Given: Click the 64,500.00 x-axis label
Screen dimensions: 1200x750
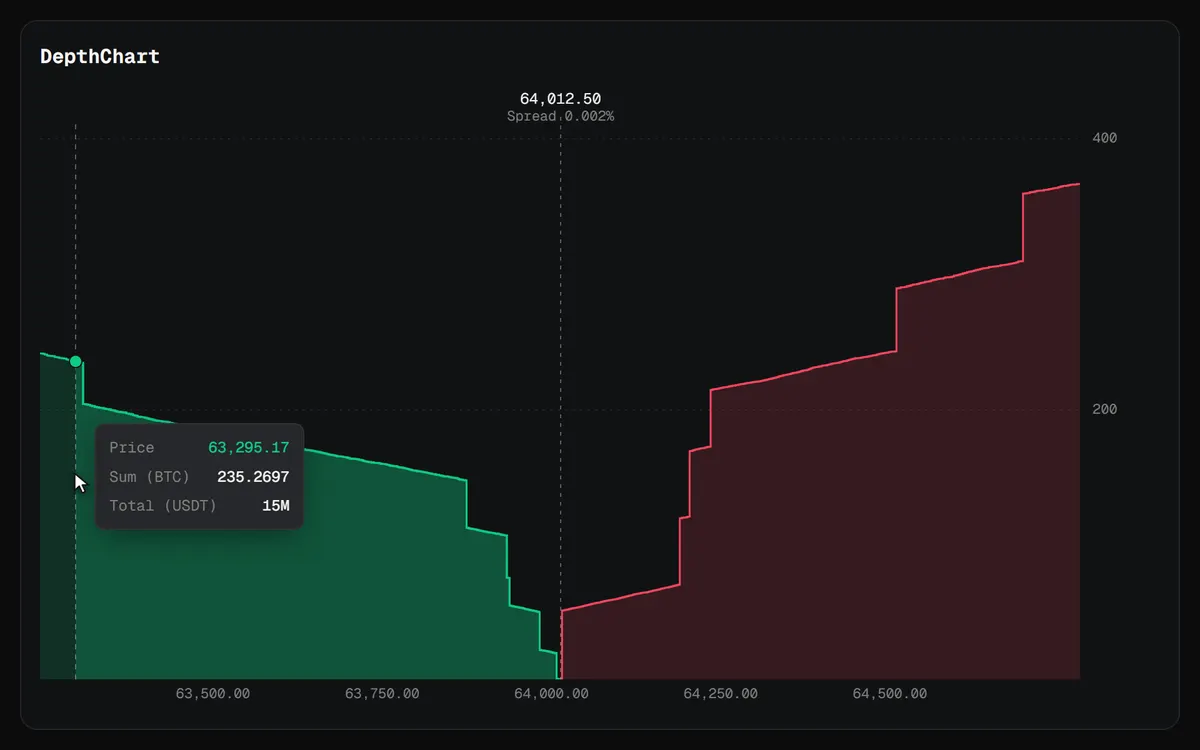Looking at the screenshot, I should click(889, 694).
